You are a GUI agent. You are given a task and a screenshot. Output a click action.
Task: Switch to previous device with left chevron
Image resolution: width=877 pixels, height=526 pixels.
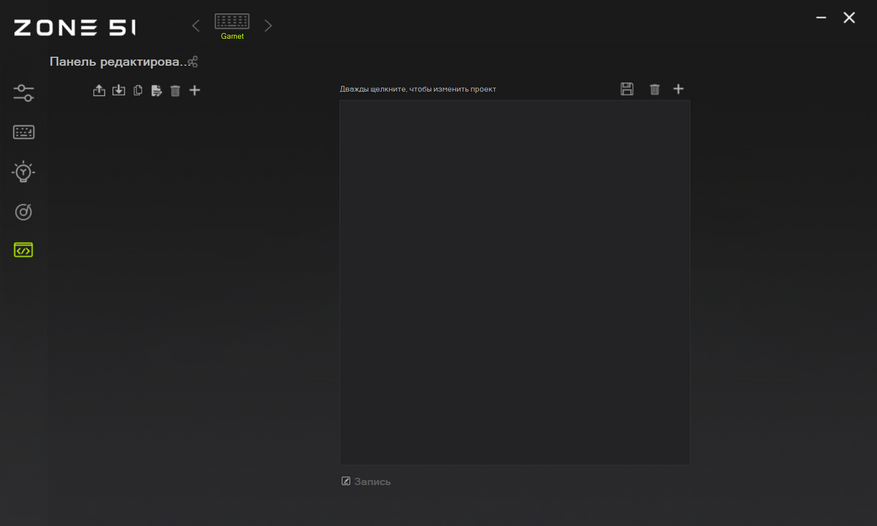196,26
